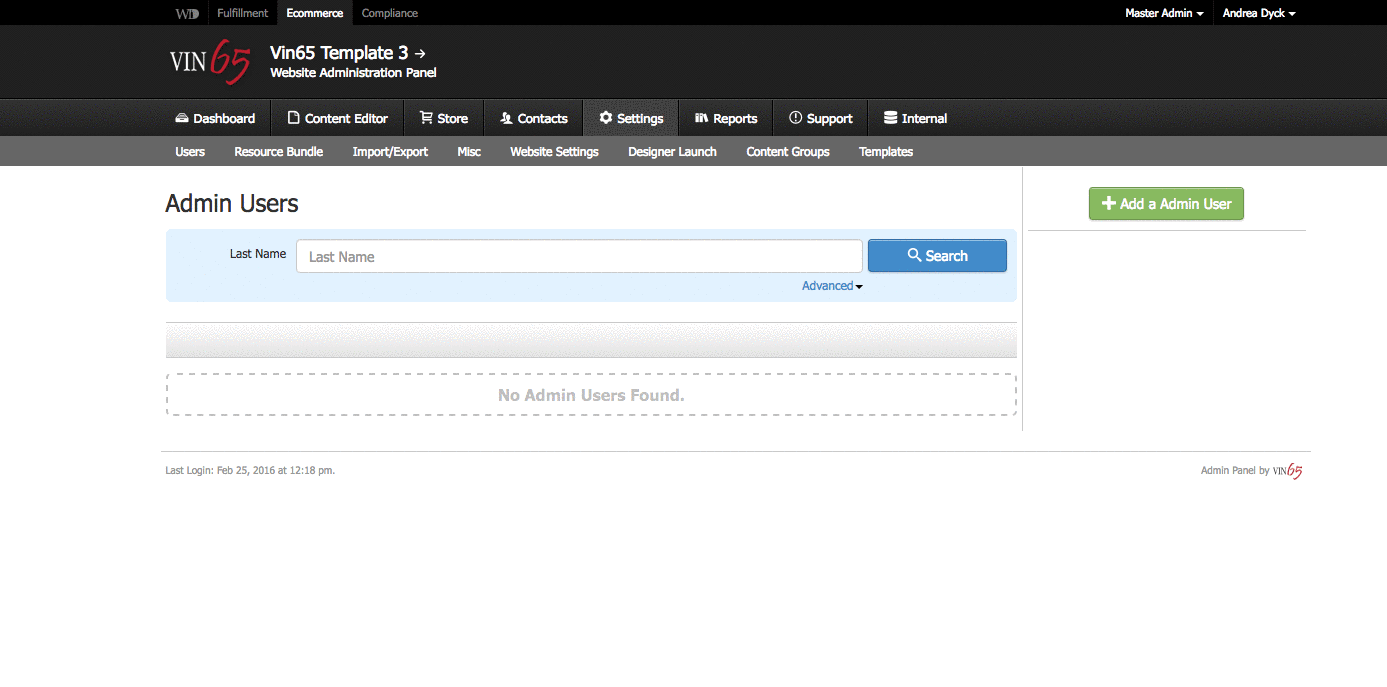Switch to the Fulfillment tab
1387x687 pixels.
point(243,13)
